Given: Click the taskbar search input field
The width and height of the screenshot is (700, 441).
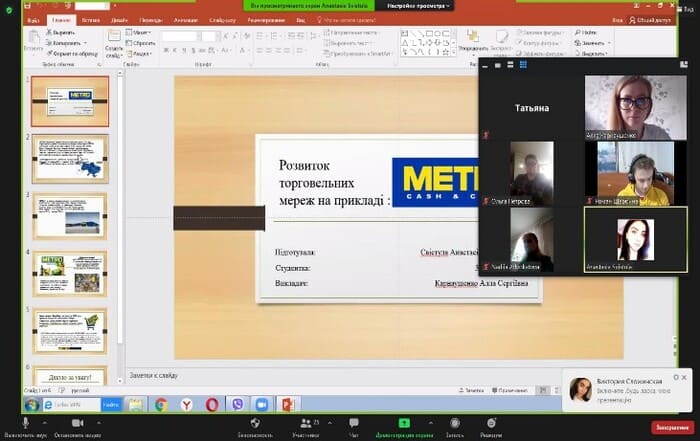Looking at the screenshot, I should pyautogui.click(x=71, y=405).
